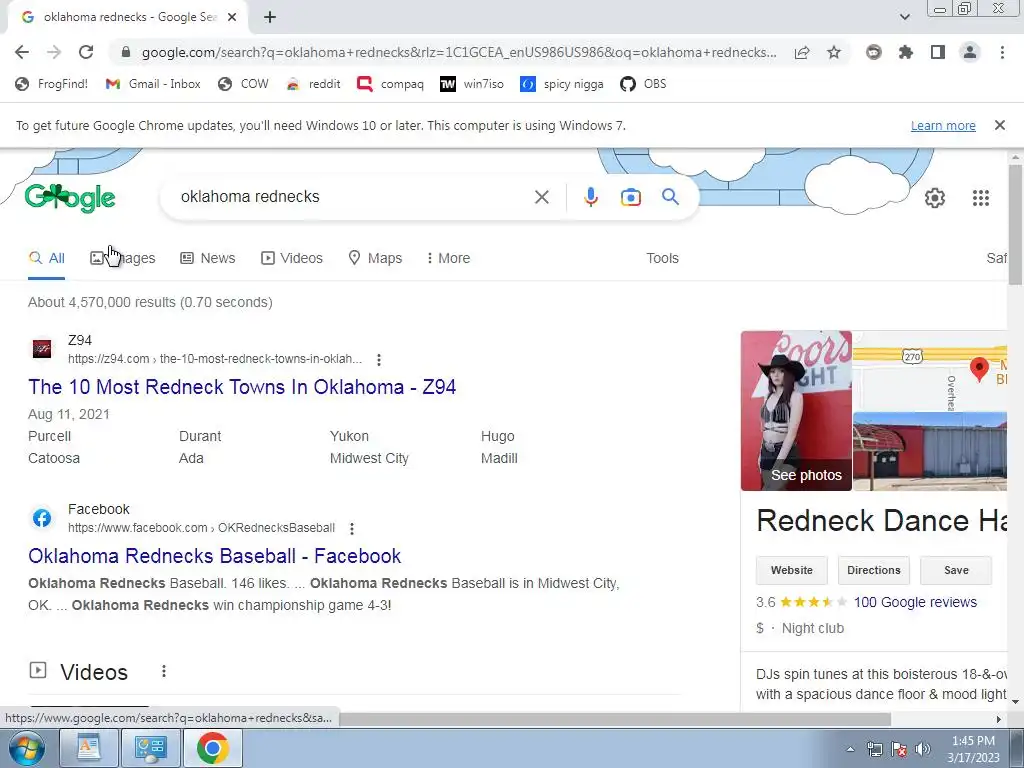Open the Windows Start menu
The image size is (1024, 768).
pyautogui.click(x=27, y=748)
